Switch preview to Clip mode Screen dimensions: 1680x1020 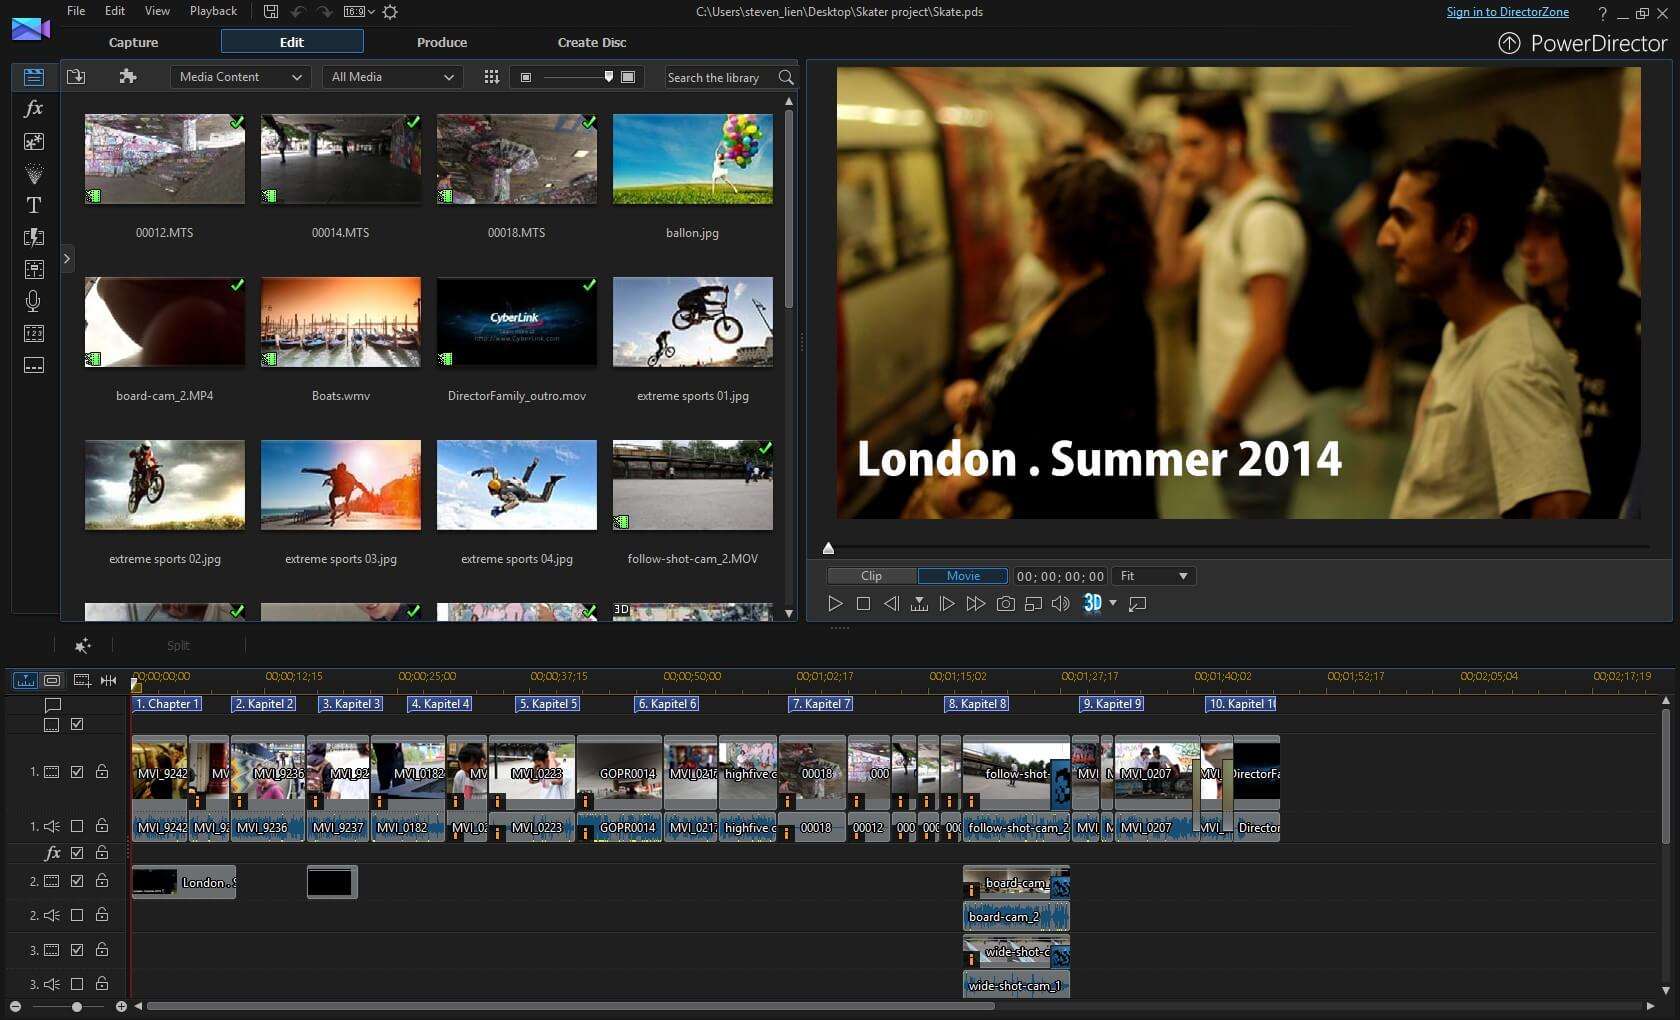(871, 576)
